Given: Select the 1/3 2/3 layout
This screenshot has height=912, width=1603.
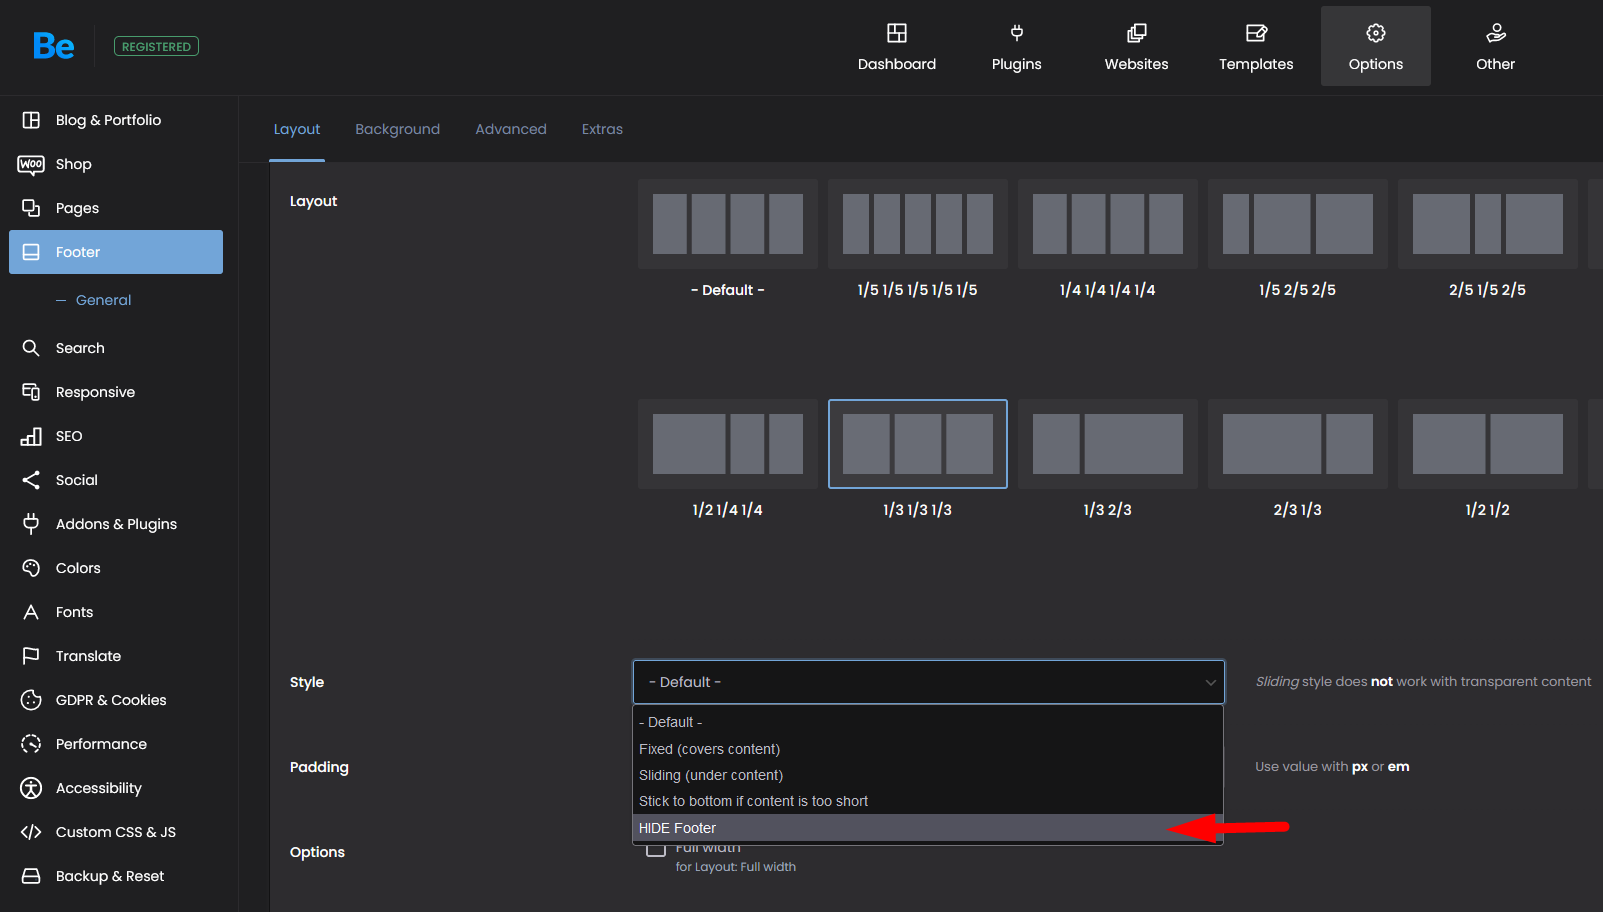Looking at the screenshot, I should (x=1108, y=444).
